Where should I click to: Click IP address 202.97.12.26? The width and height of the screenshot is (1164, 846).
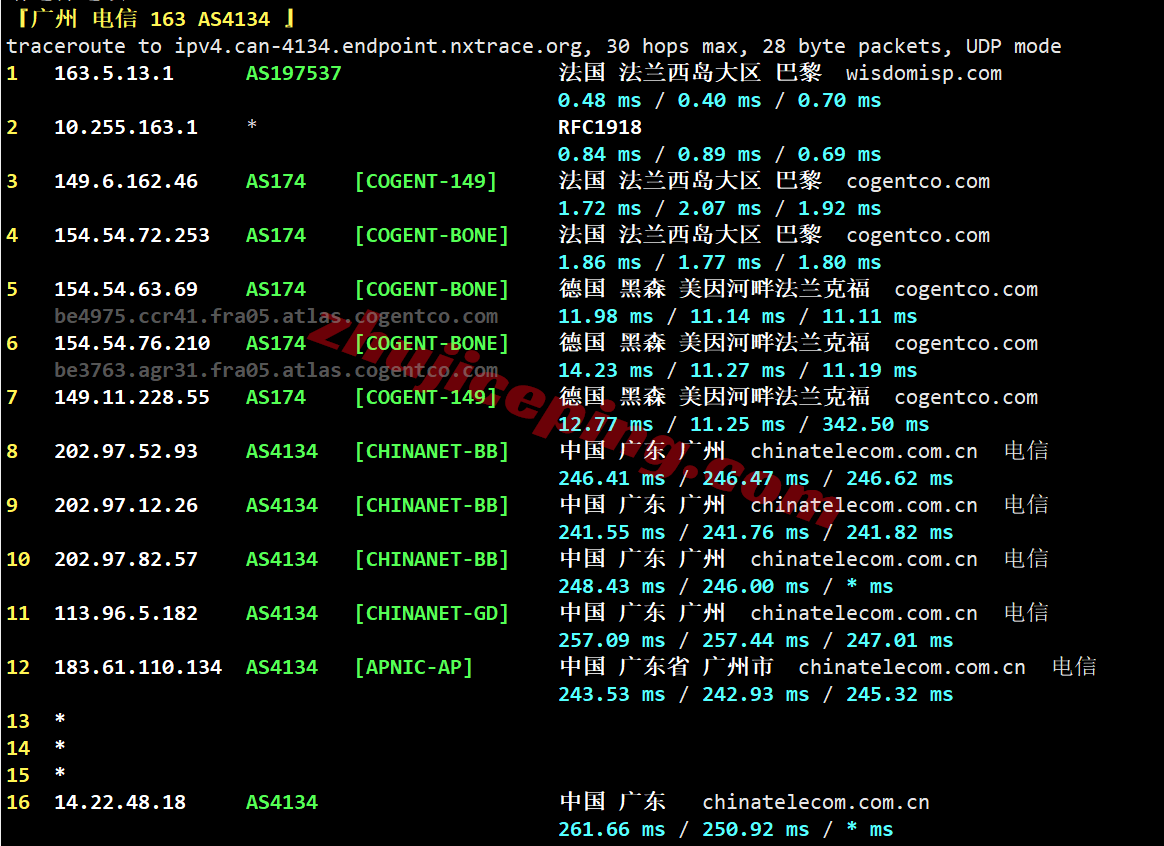[125, 505]
